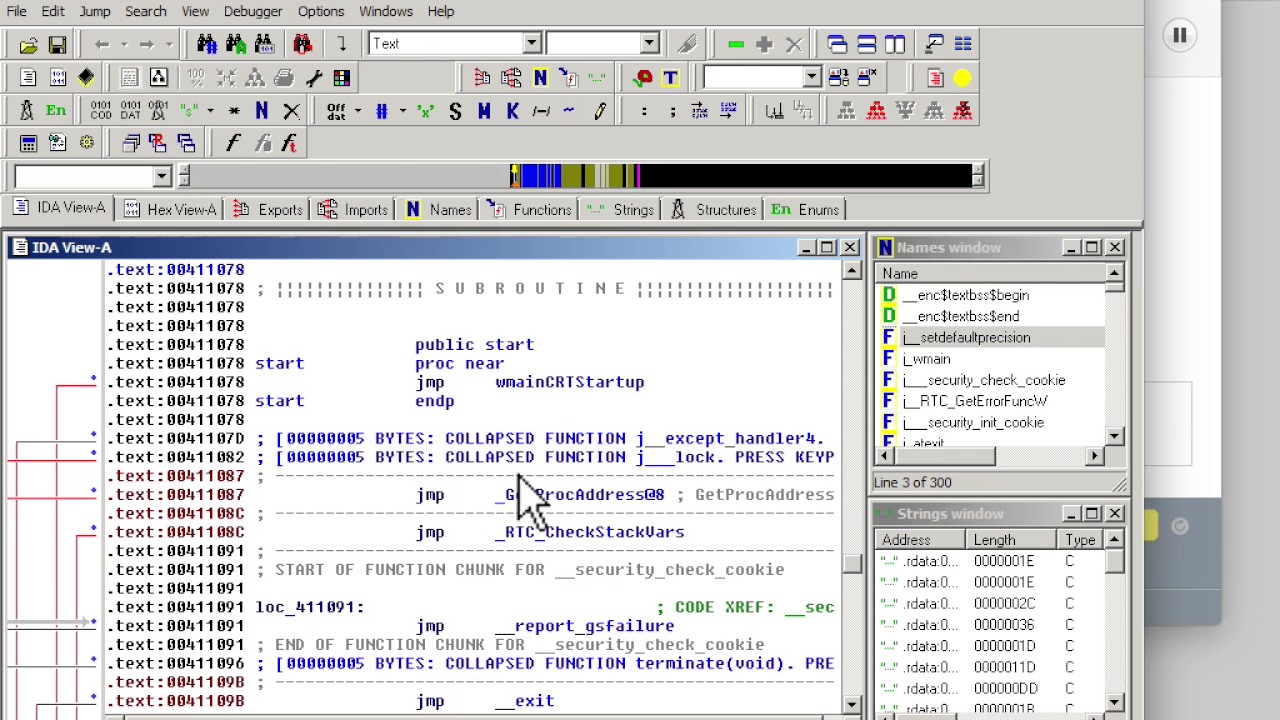This screenshot has width=1280, height=720.
Task: Open the empty combo box next to Text
Action: 649,44
